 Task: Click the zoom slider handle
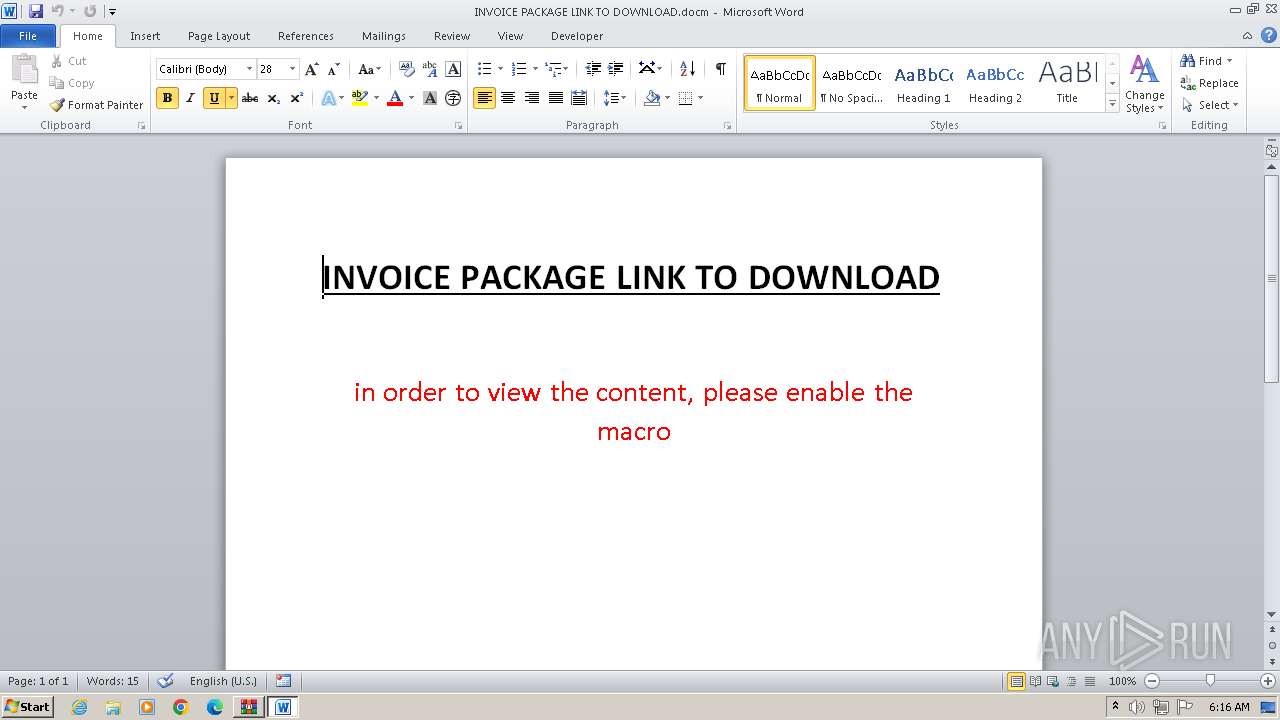coord(1210,681)
